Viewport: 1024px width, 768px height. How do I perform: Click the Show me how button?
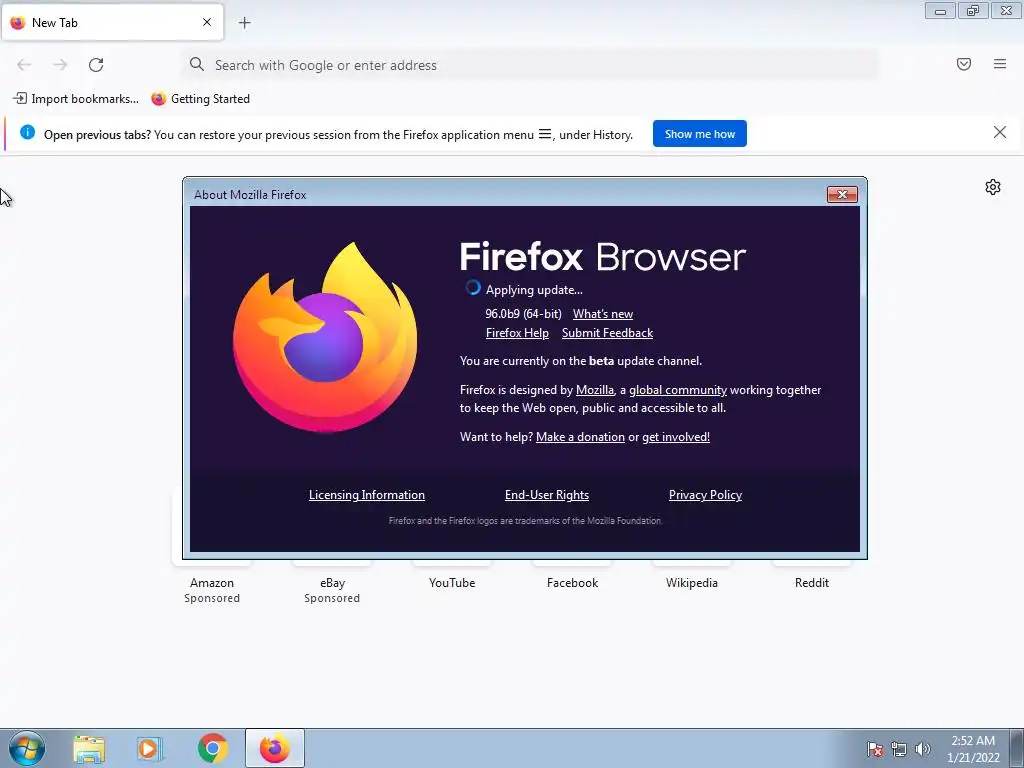(699, 134)
